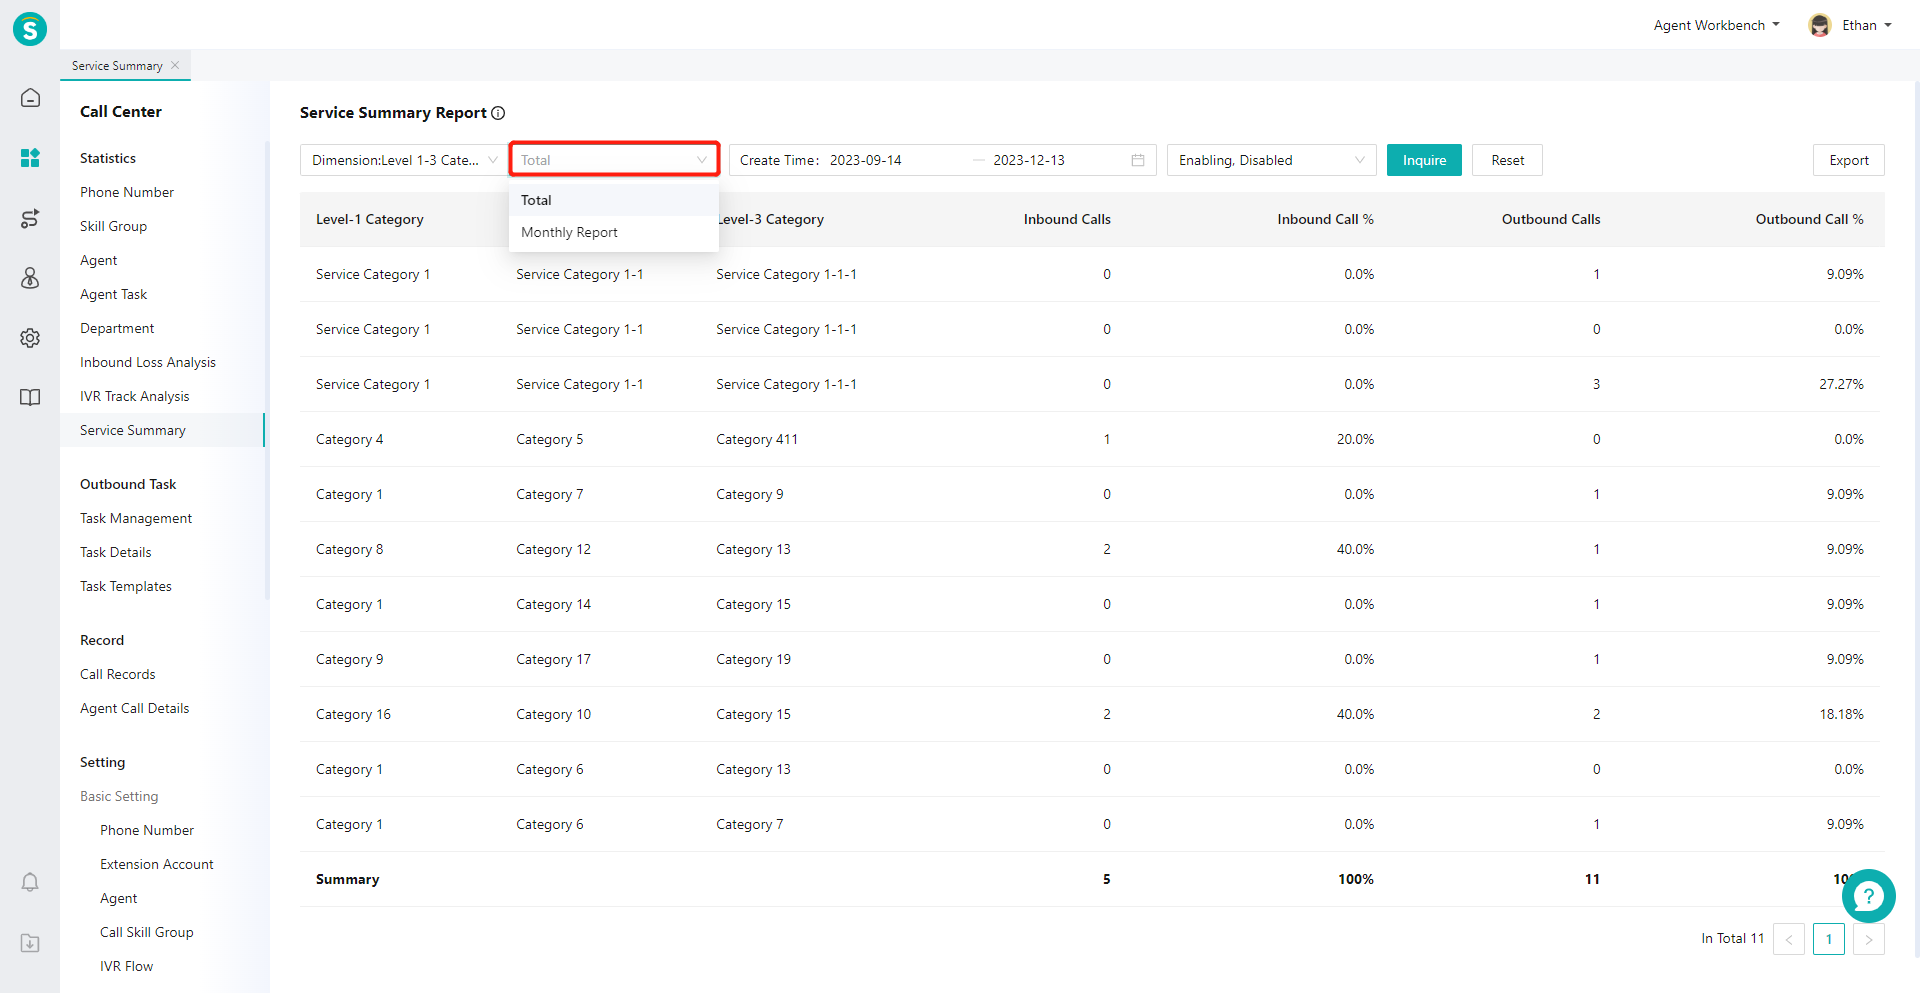Open Agent Call Details in sidebar
1920x993 pixels.
(135, 708)
